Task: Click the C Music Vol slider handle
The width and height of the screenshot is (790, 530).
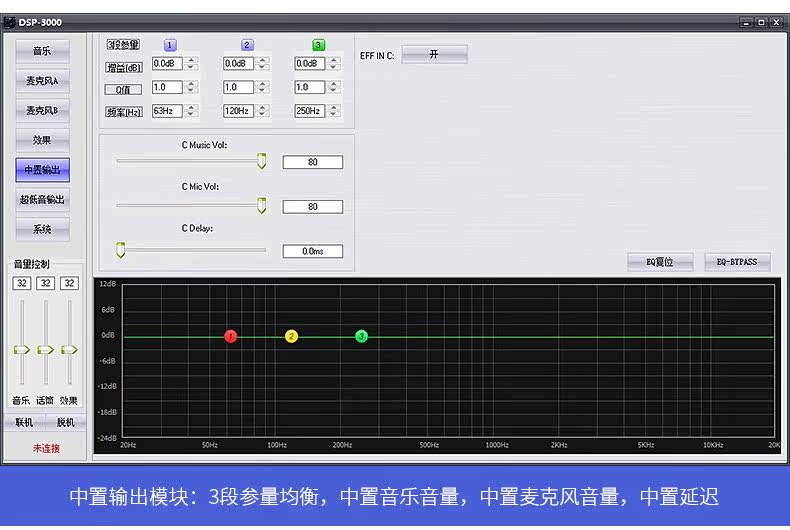Action: pos(261,161)
